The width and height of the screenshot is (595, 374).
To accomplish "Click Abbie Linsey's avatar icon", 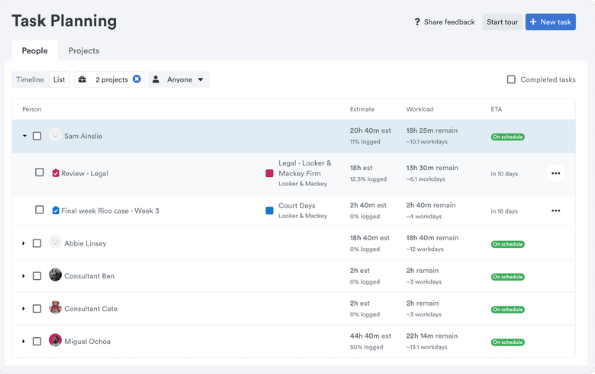I will click(55, 242).
